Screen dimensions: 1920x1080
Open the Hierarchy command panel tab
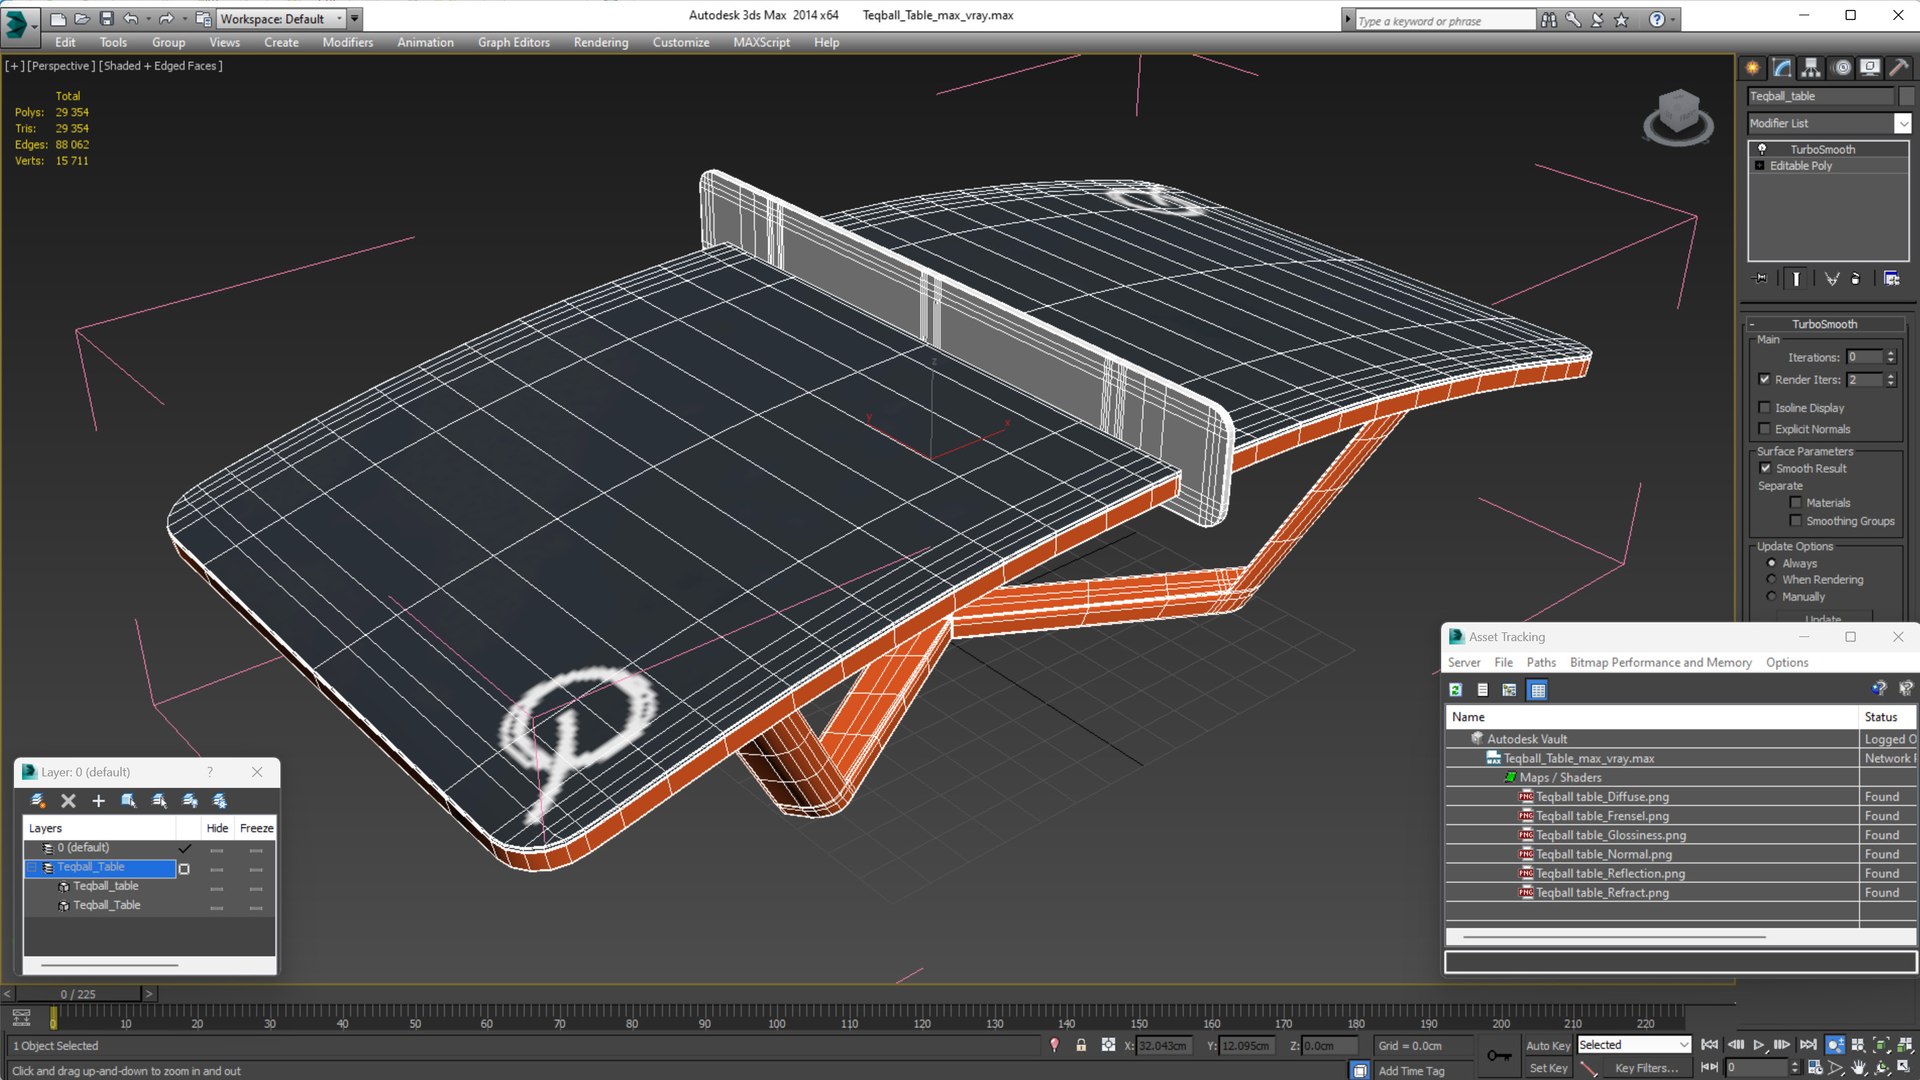coord(1811,68)
